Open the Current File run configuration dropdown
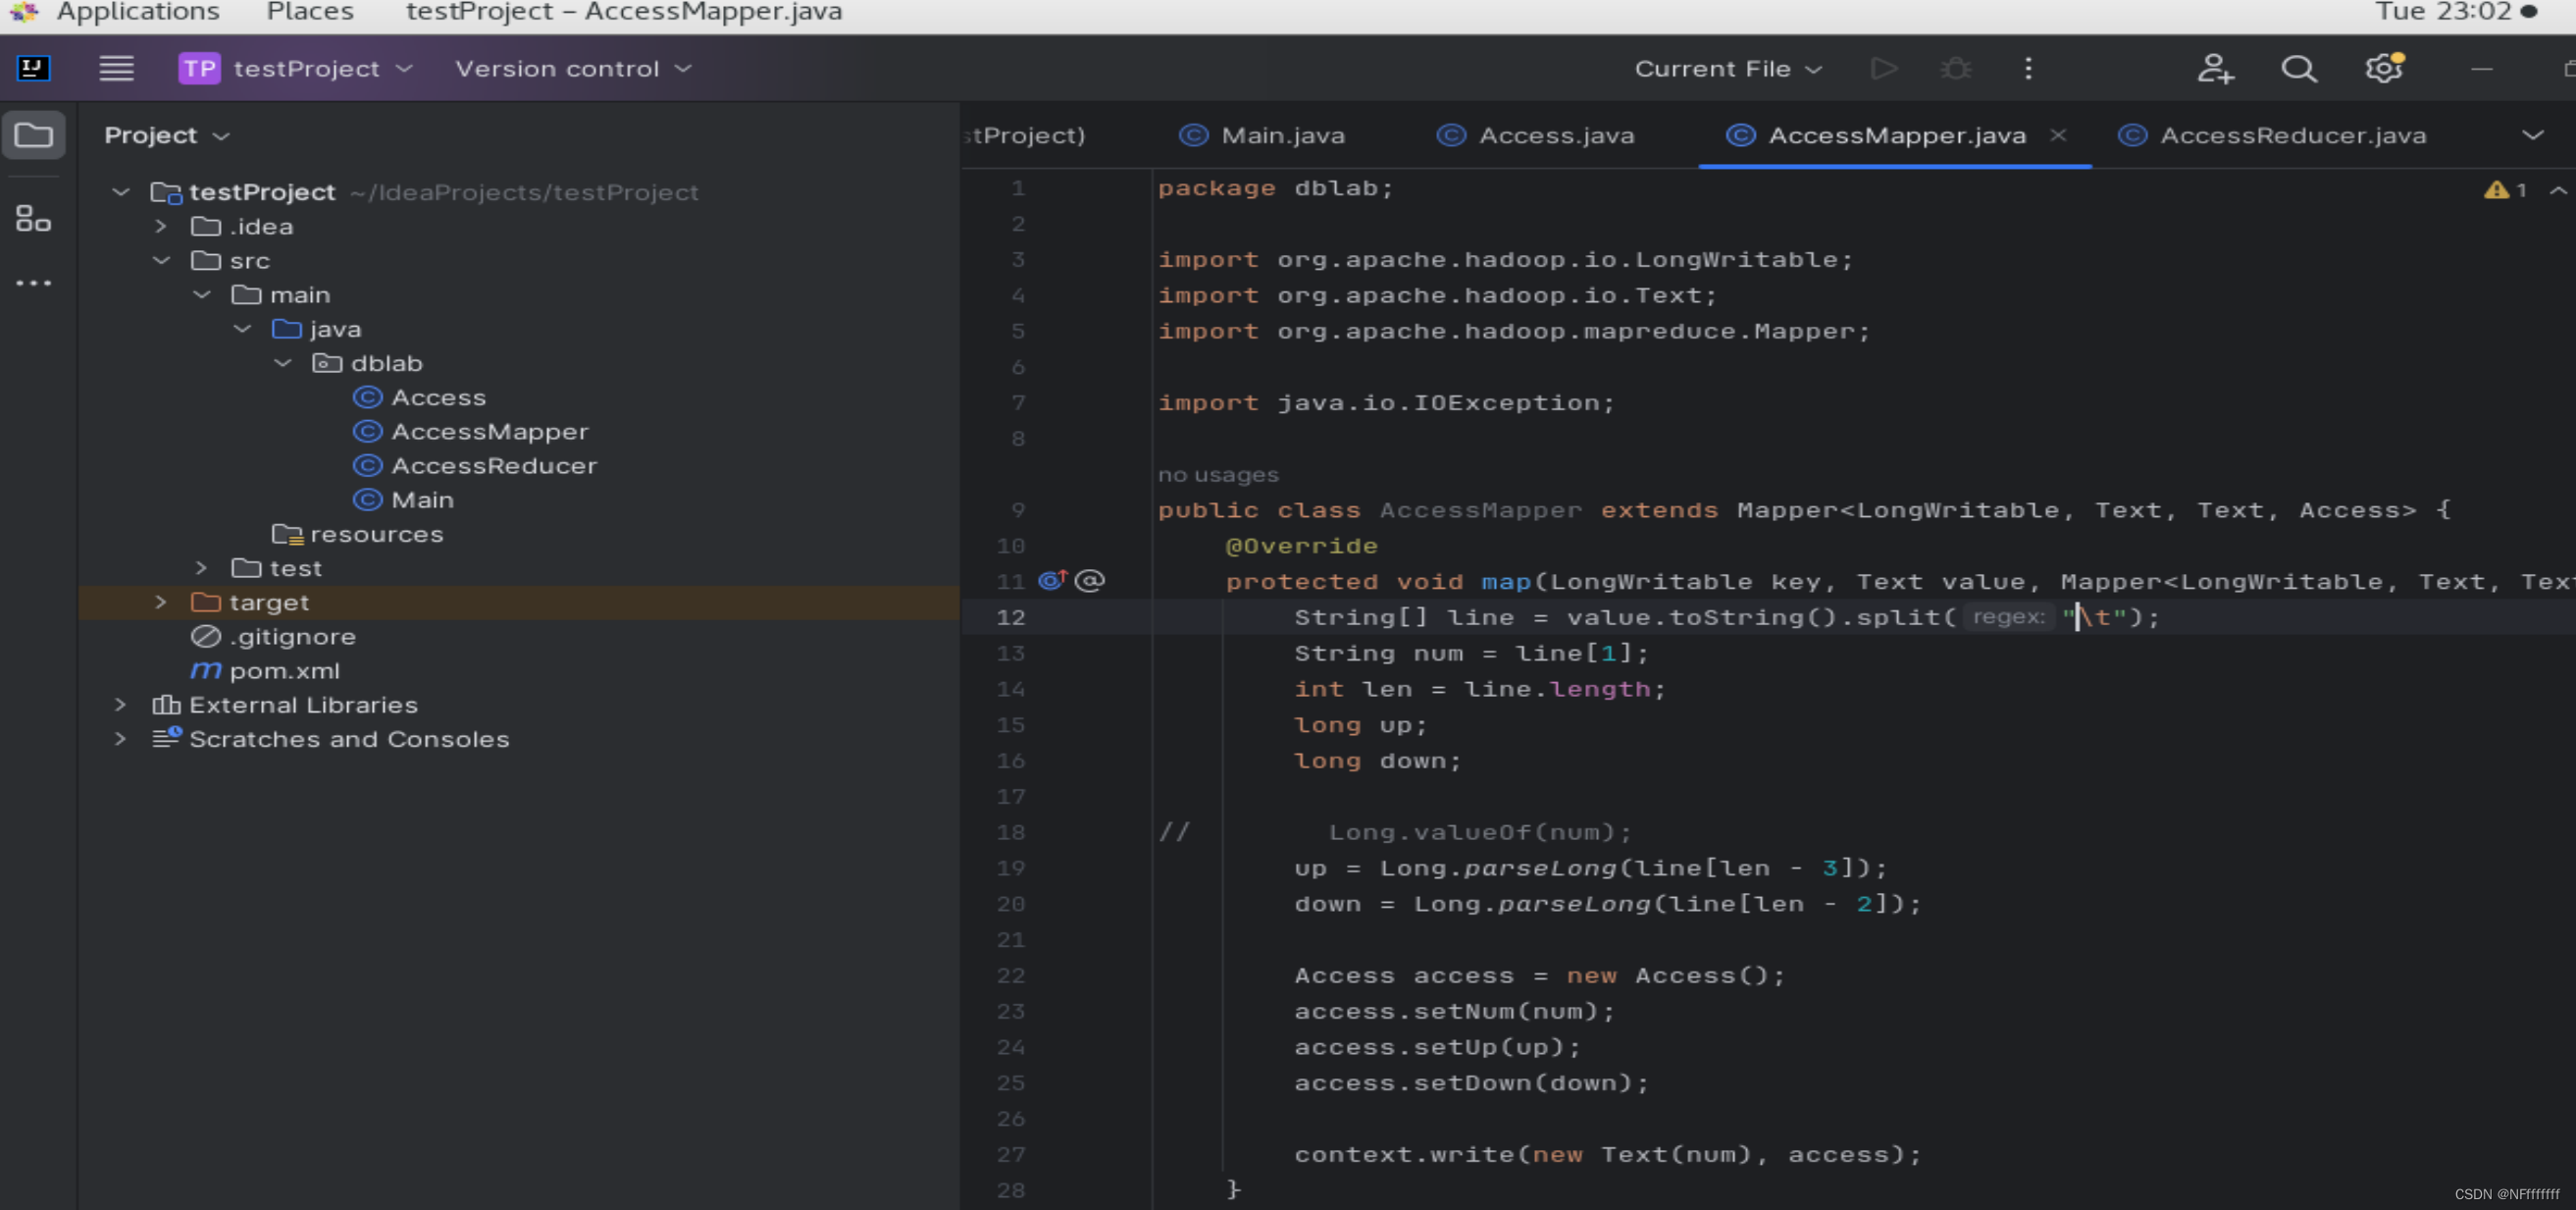The height and width of the screenshot is (1210, 2576). pos(1727,68)
